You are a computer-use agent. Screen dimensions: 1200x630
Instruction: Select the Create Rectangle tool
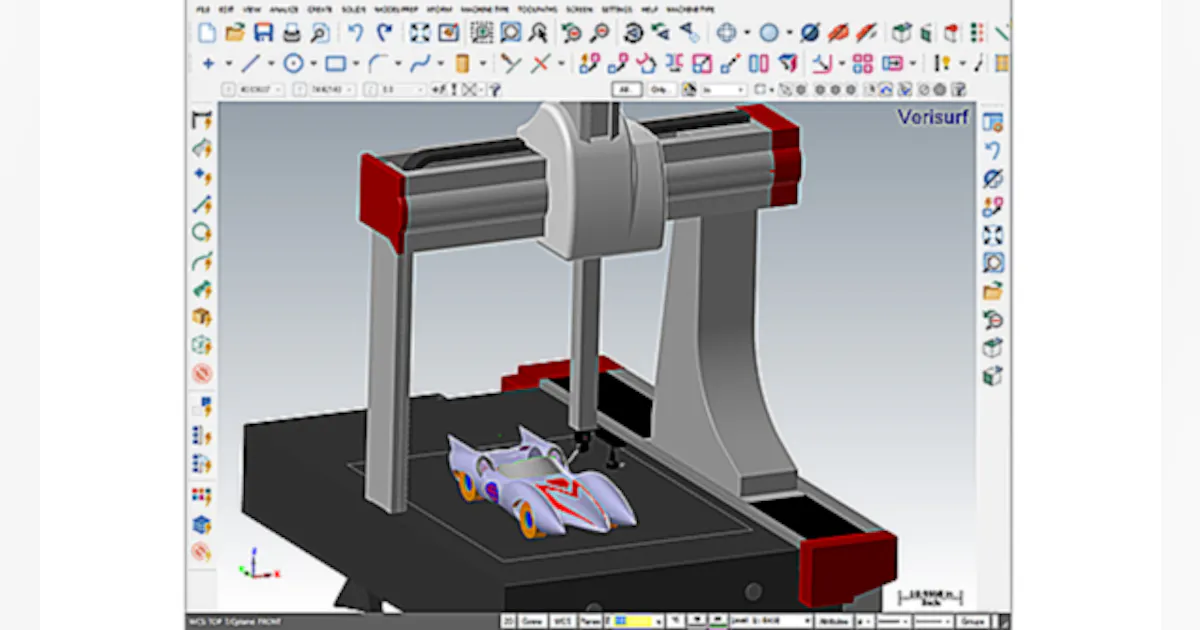pos(335,63)
